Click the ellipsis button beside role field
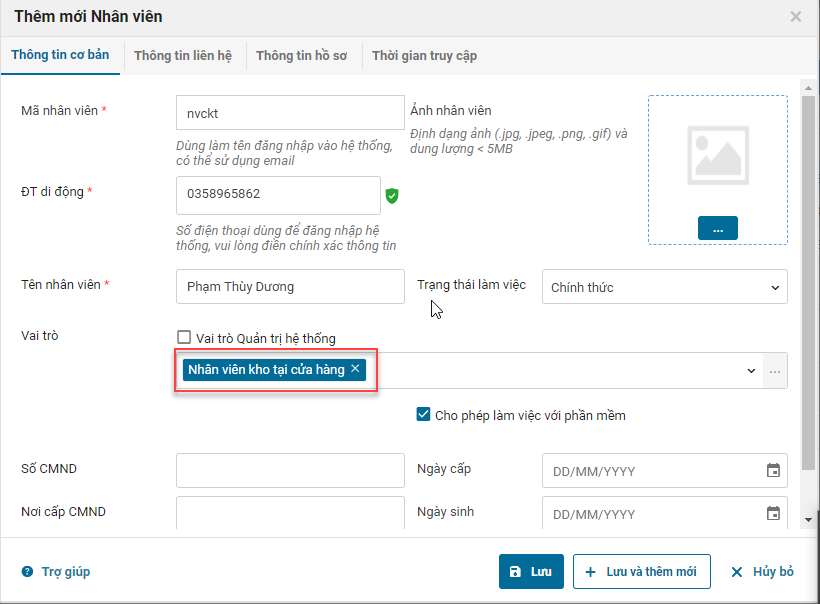820x604 pixels. click(x=775, y=371)
